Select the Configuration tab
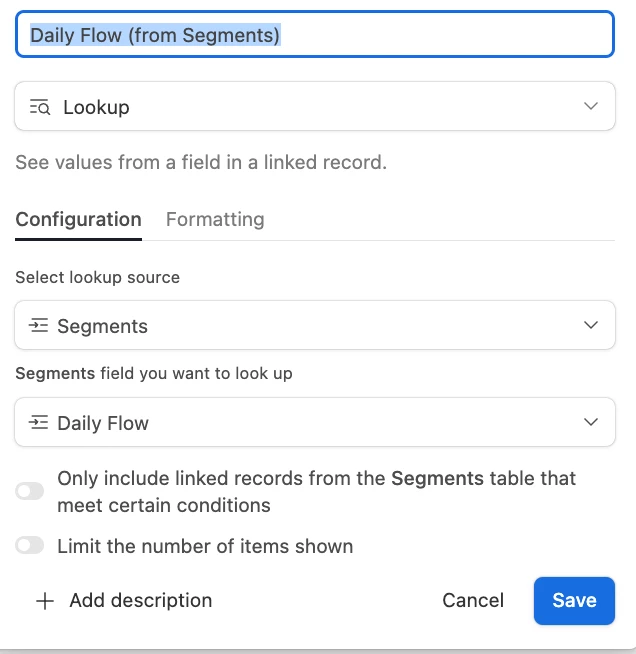 [78, 219]
